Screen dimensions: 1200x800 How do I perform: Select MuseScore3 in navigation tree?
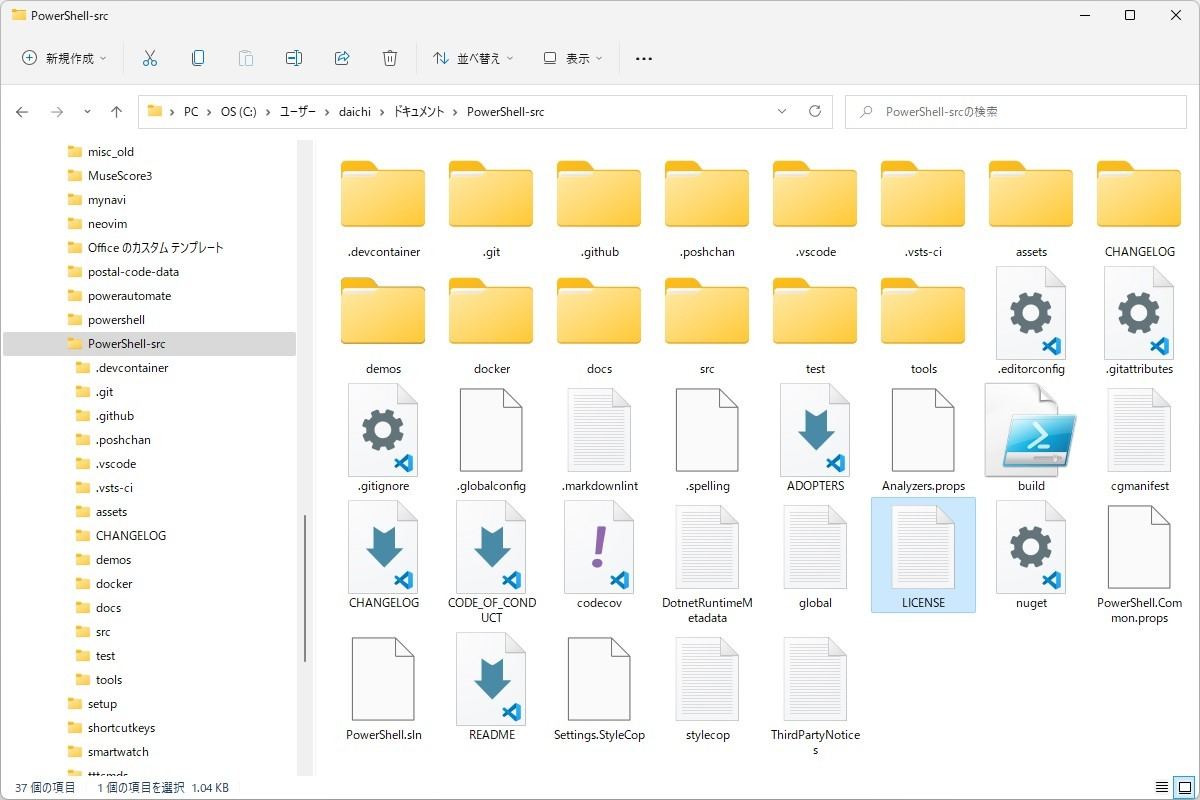click(x=119, y=176)
